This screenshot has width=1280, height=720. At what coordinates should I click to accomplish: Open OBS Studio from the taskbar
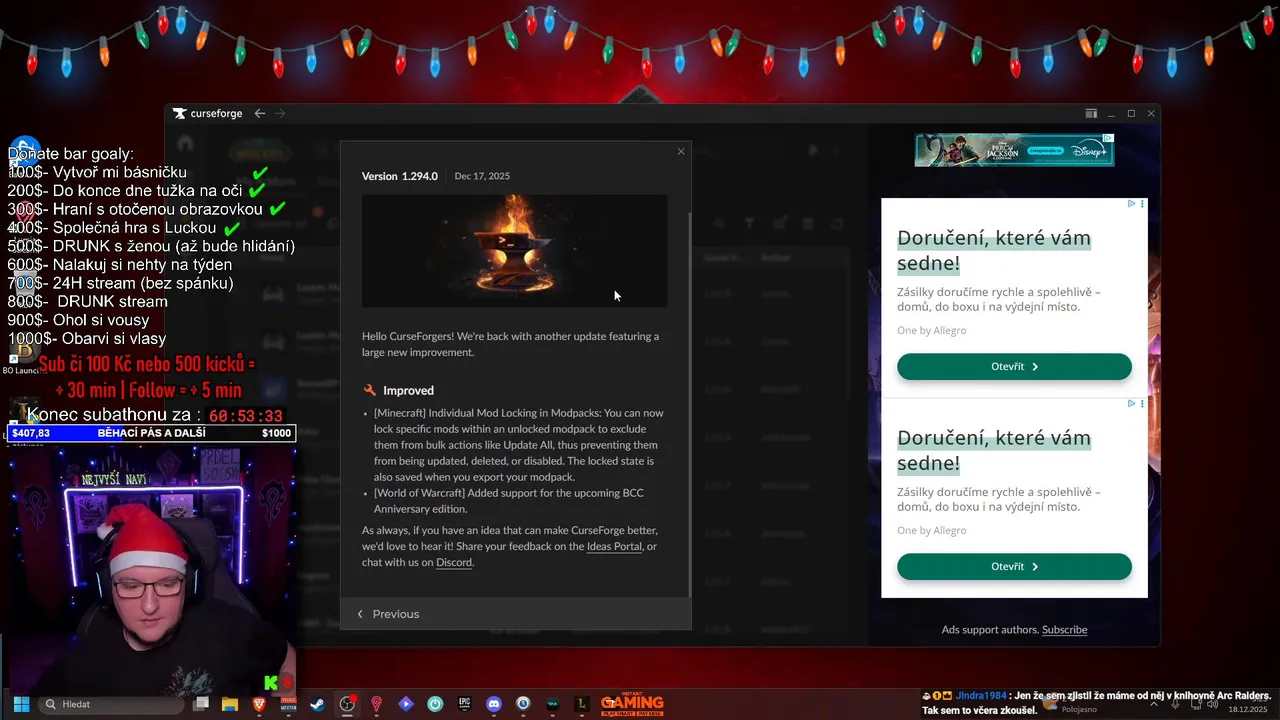(347, 704)
